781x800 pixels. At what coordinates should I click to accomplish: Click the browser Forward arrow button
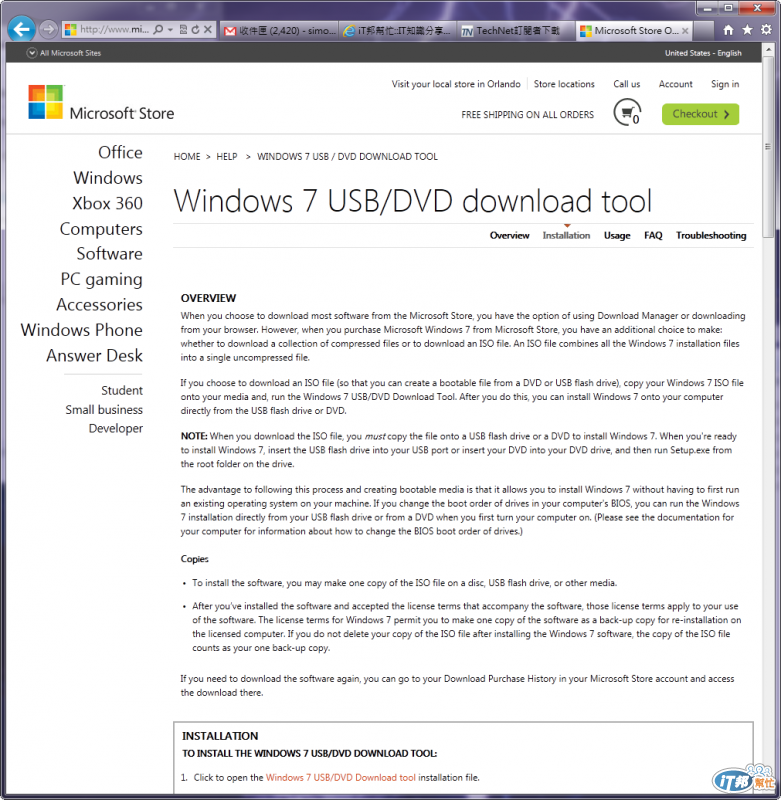point(48,30)
